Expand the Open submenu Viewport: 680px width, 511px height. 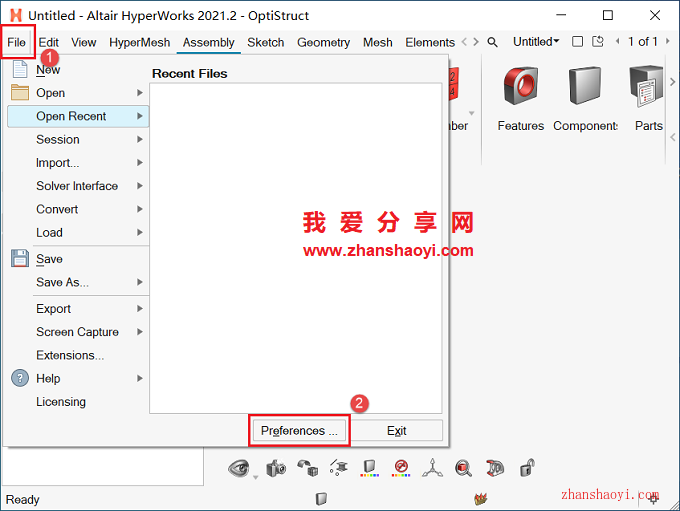coord(78,93)
